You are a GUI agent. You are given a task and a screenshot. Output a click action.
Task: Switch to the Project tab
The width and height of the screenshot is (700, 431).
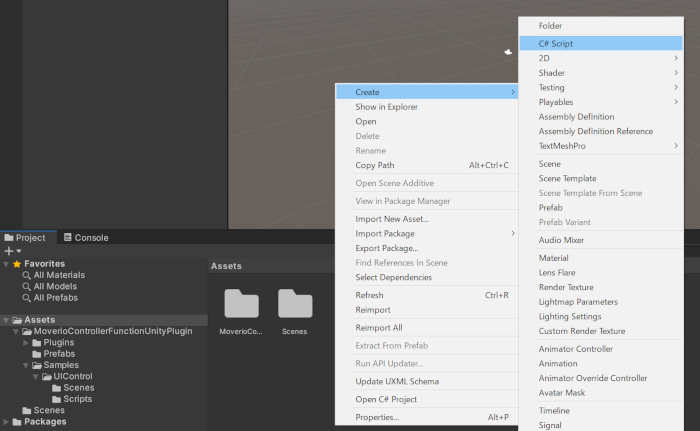(x=28, y=238)
